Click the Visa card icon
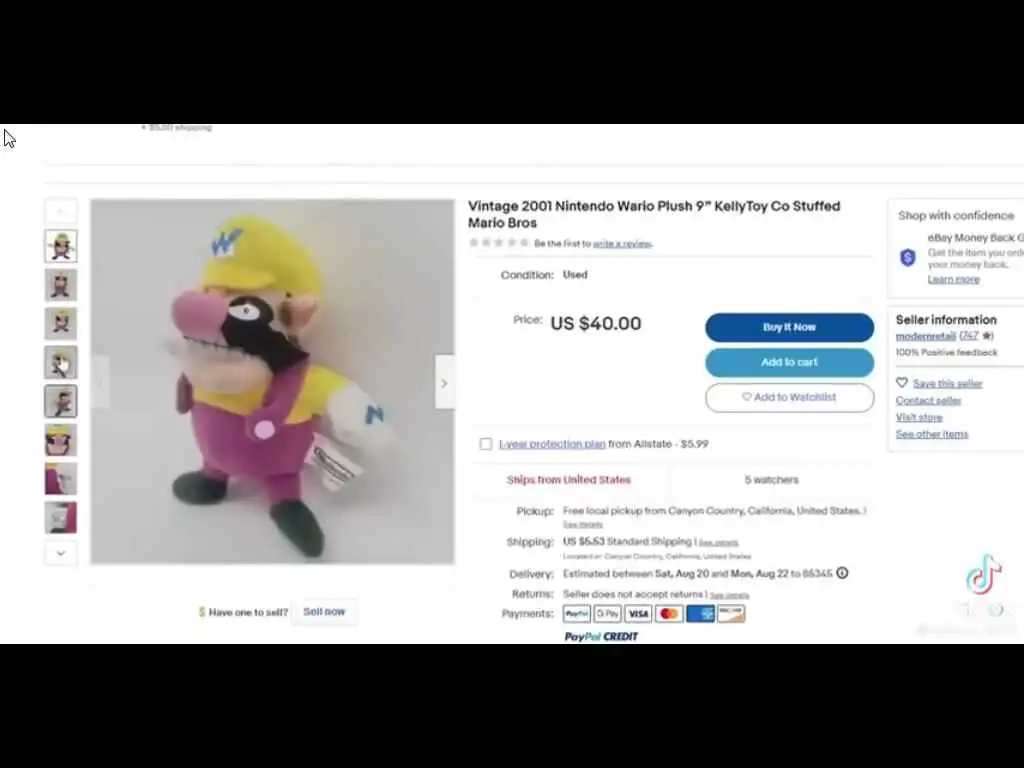 coord(638,614)
